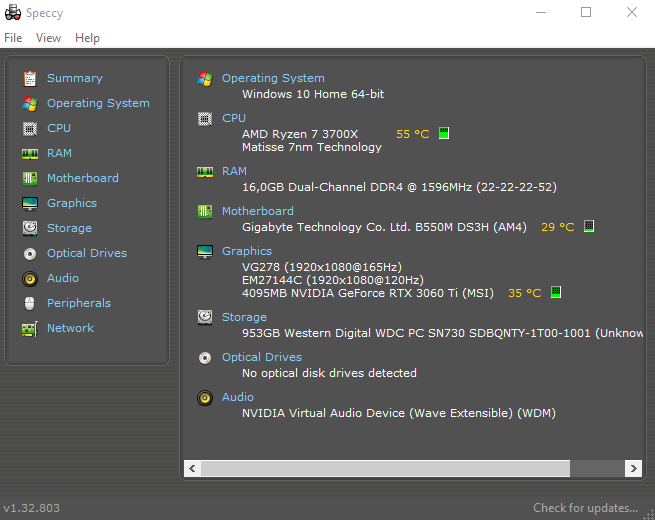Click the RAM stick icon in sidebar

click(30, 154)
